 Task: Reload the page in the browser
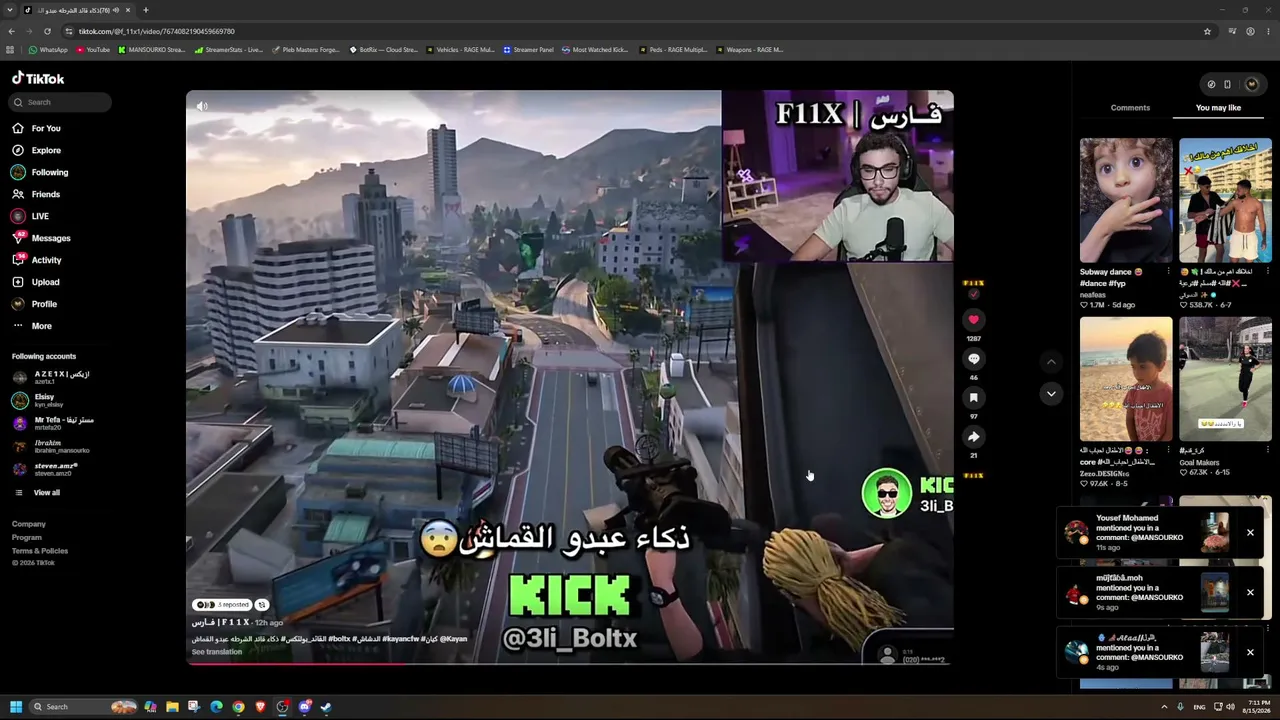(47, 31)
